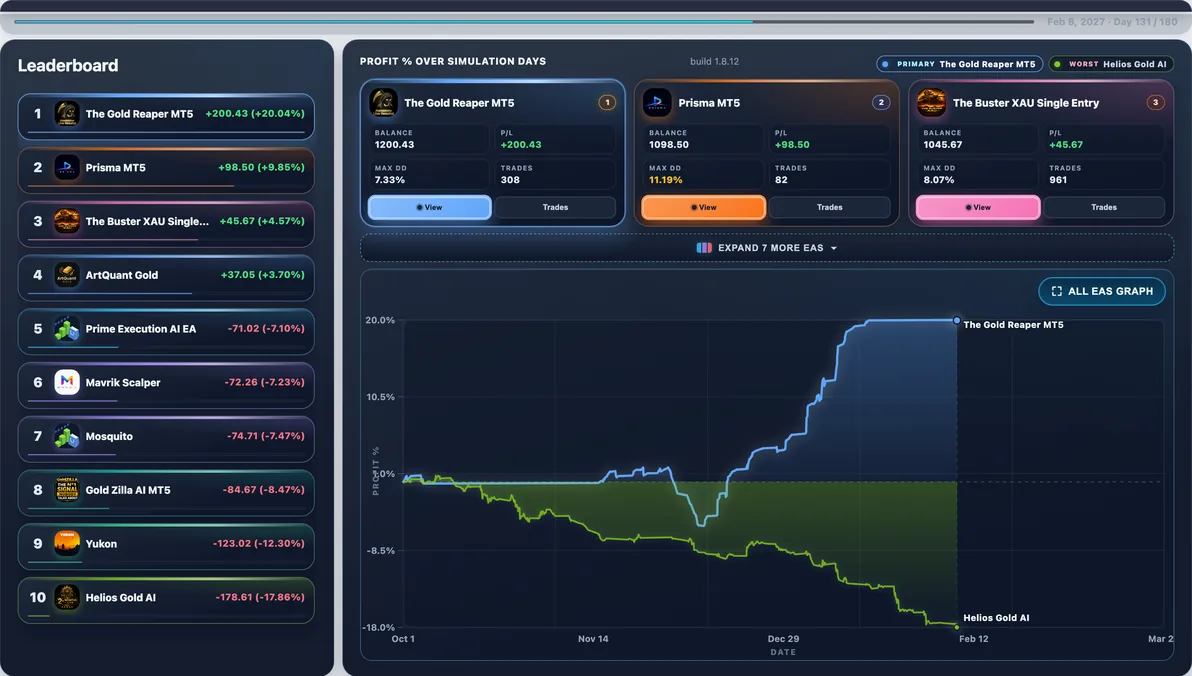Click Mavrik Scalper M logo icon
Screen dimensions: 1192x676
coord(67,382)
